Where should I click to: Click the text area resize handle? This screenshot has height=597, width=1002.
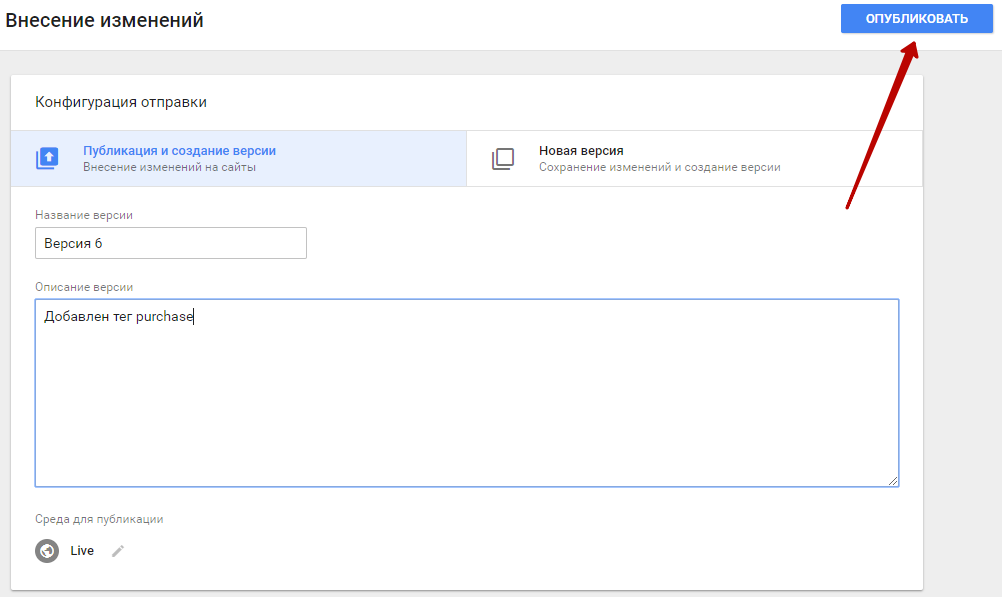[893, 481]
